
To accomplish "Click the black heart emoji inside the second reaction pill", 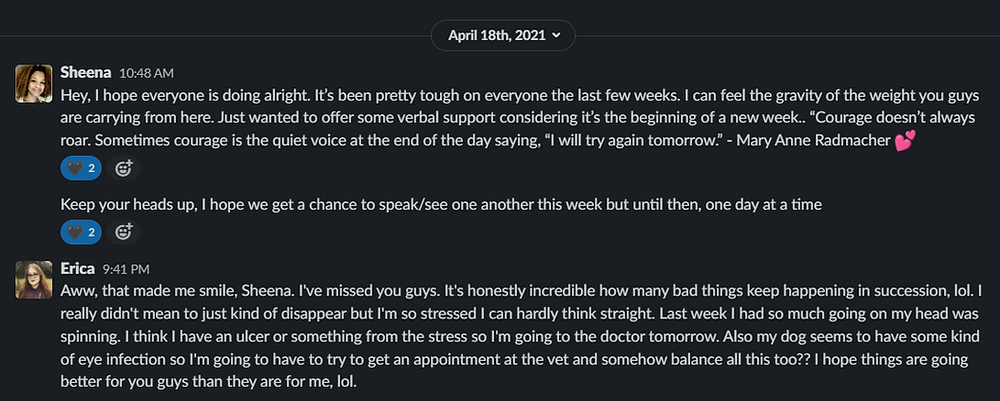I will [75, 232].
